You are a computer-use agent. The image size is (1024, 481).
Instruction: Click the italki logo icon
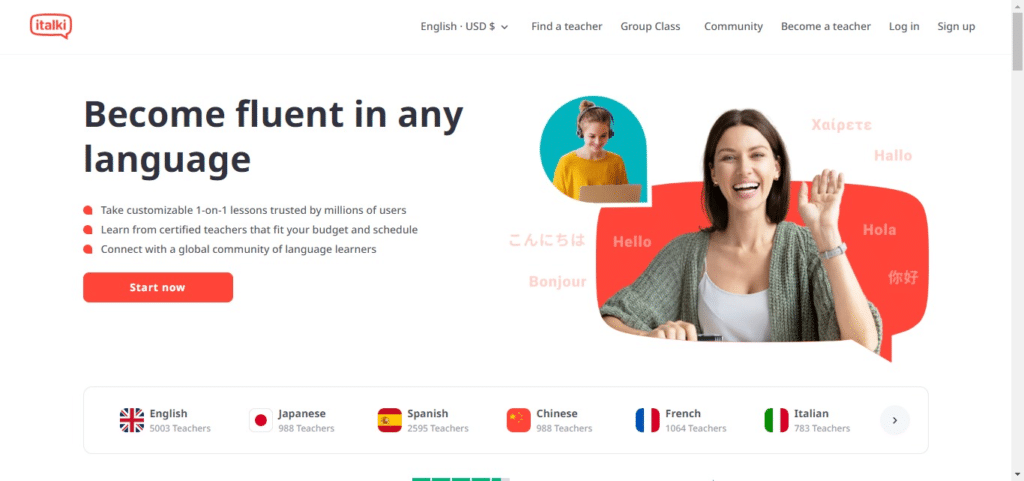51,26
